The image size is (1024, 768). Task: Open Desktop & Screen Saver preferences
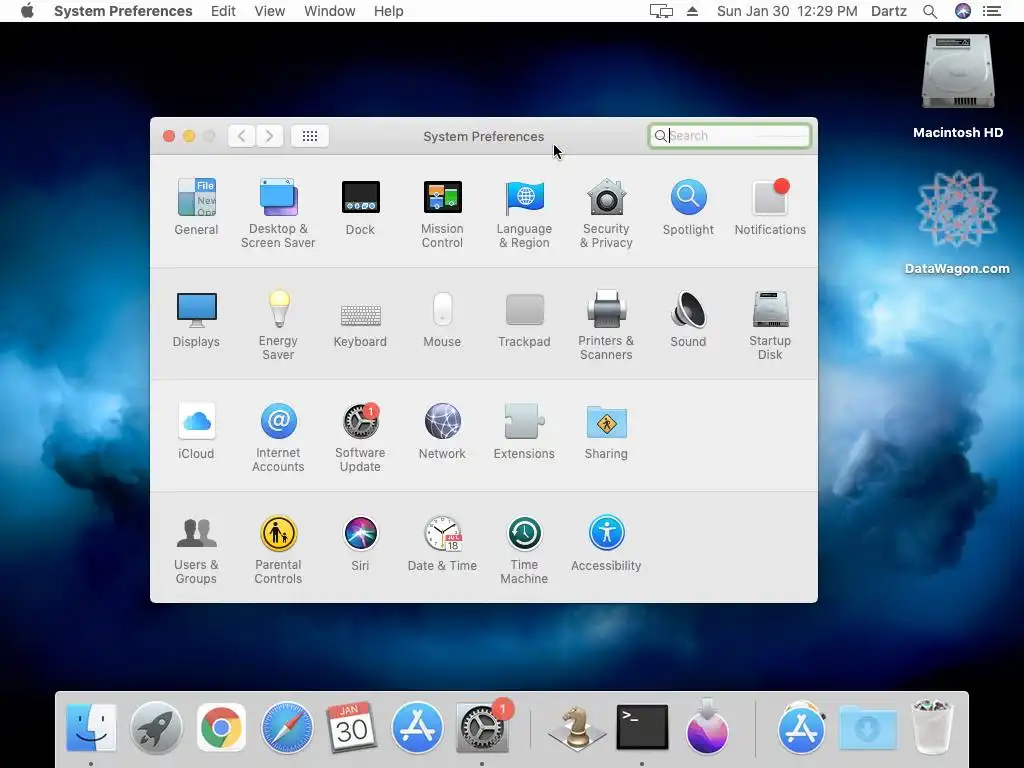click(278, 212)
